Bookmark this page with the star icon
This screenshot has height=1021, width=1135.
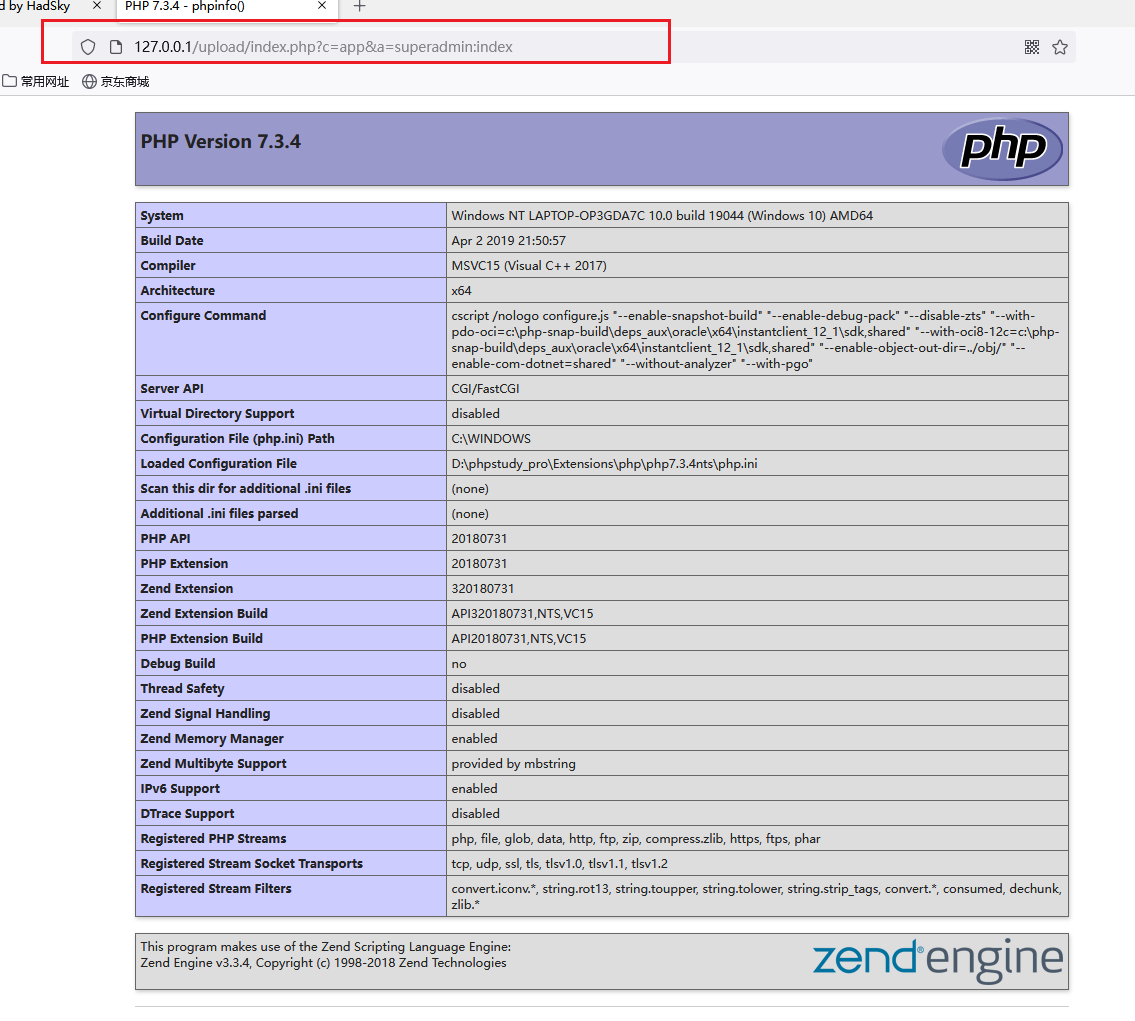click(x=1060, y=47)
